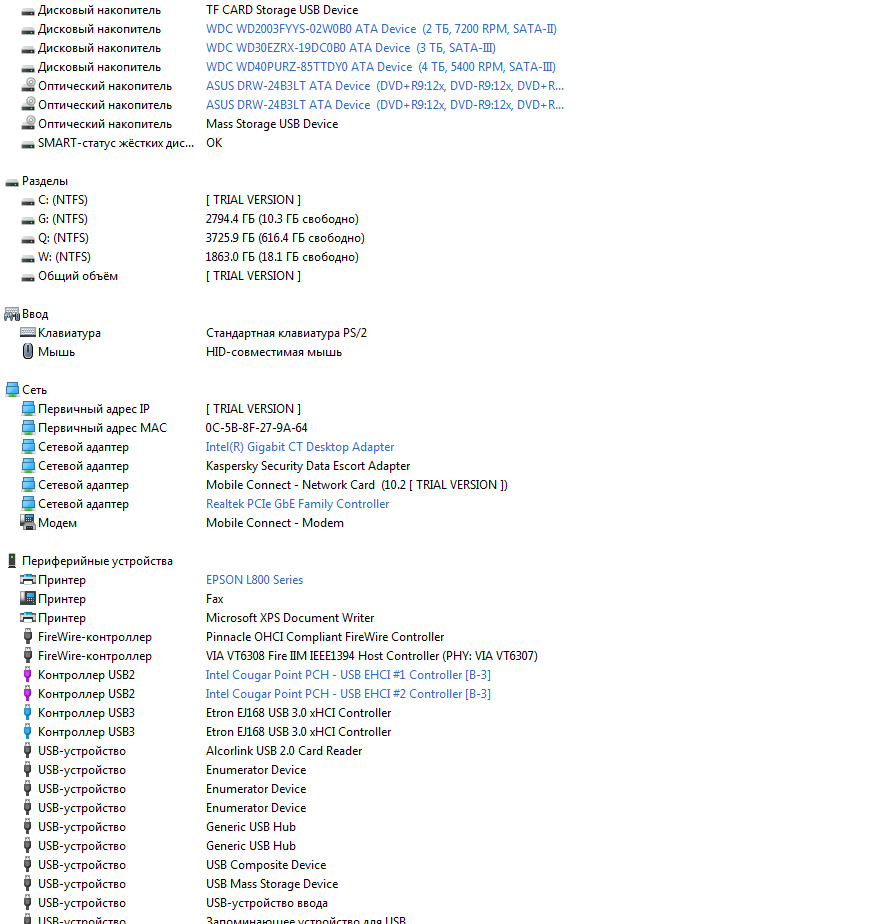The width and height of the screenshot is (880, 924).
Task: Open Intel Cougar Point USB EHCI #2 Controller link
Action: [348, 694]
